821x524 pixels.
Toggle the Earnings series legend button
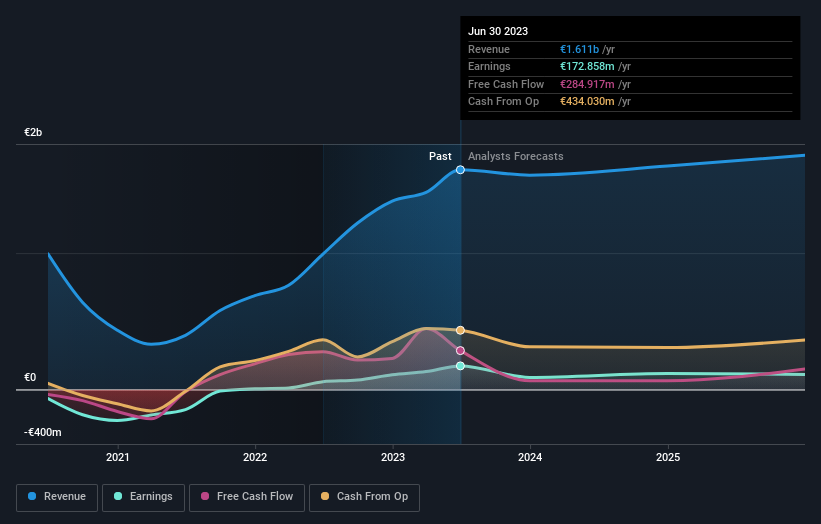pos(143,497)
